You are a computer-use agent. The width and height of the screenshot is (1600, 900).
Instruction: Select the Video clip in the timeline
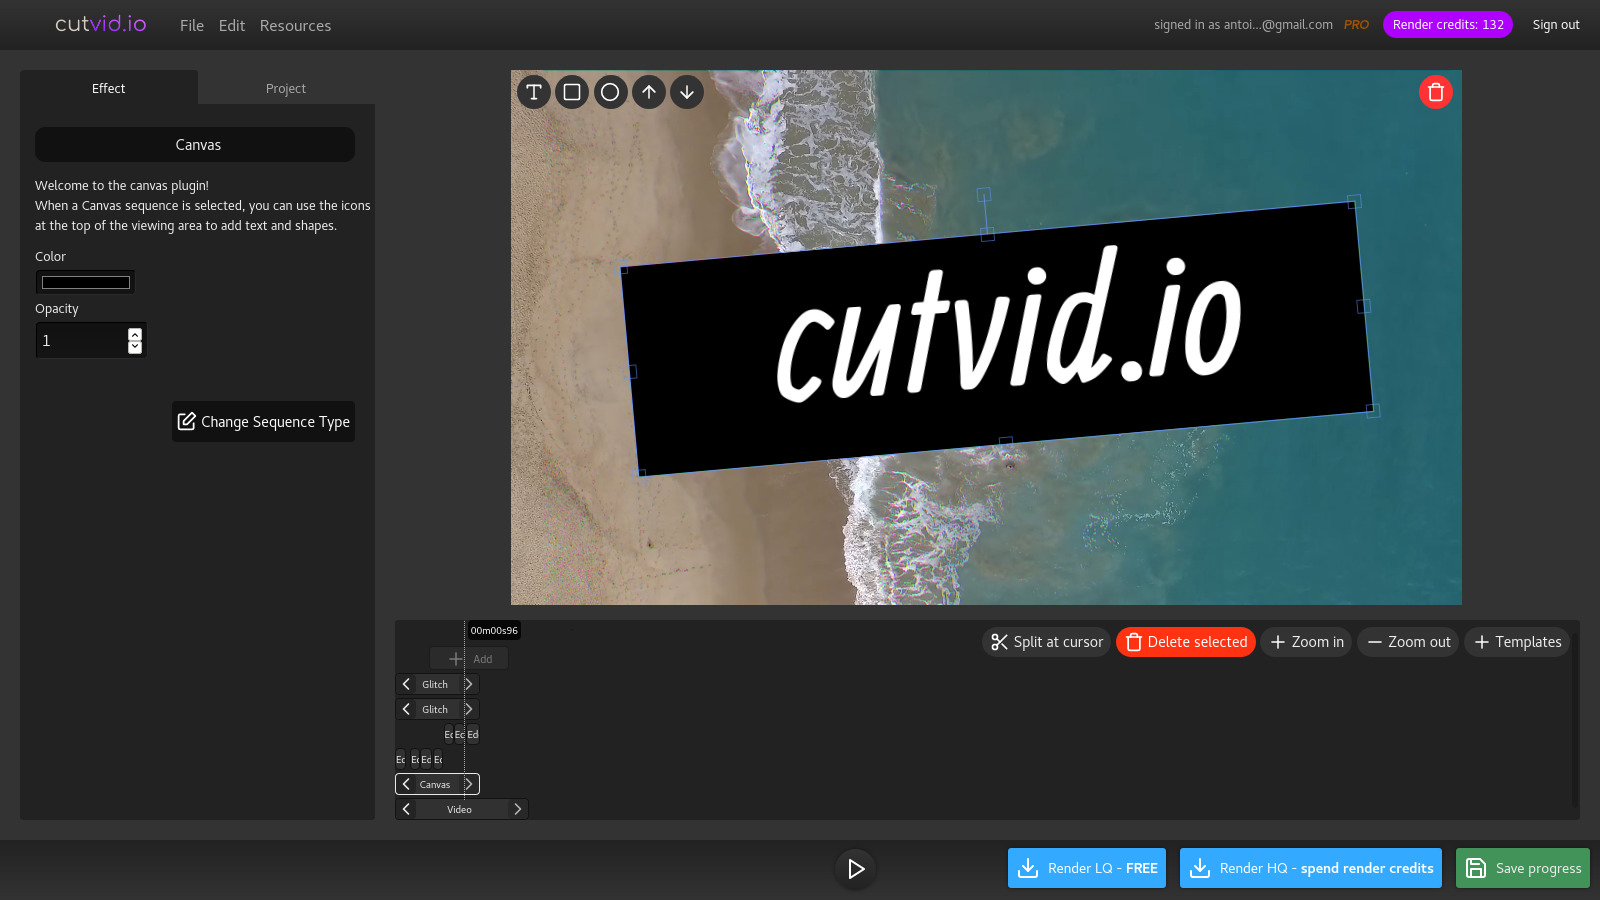point(460,809)
